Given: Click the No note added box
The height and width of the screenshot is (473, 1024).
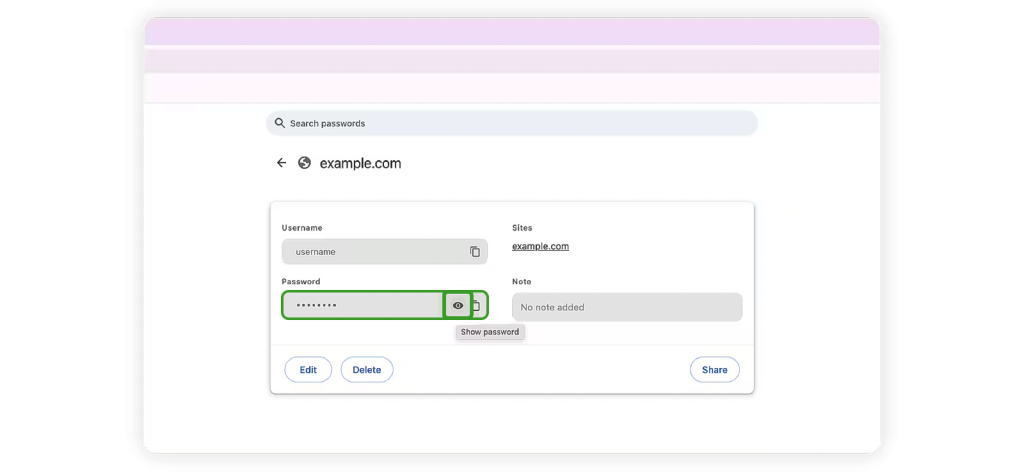Looking at the screenshot, I should coord(627,307).
